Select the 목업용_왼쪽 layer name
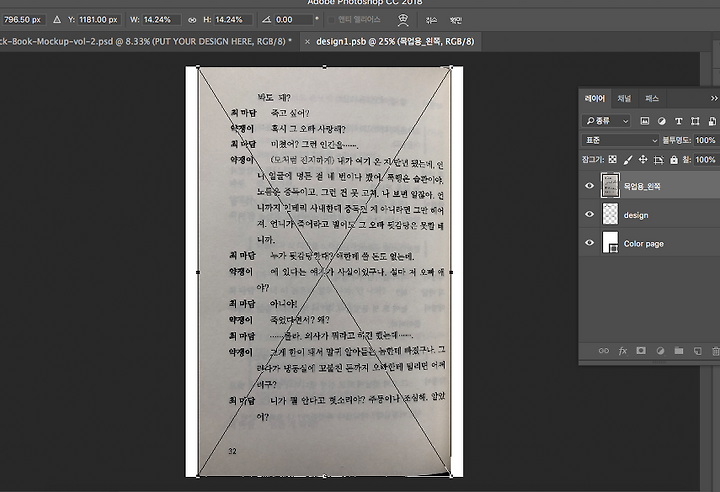 point(642,186)
